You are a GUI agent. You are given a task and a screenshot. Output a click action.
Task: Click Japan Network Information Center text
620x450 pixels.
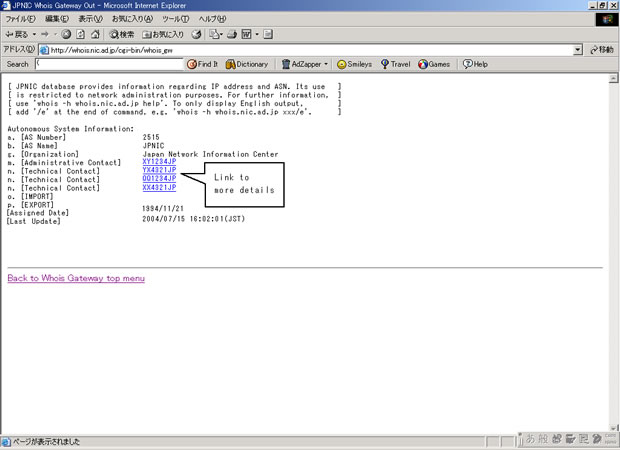(x=210, y=154)
